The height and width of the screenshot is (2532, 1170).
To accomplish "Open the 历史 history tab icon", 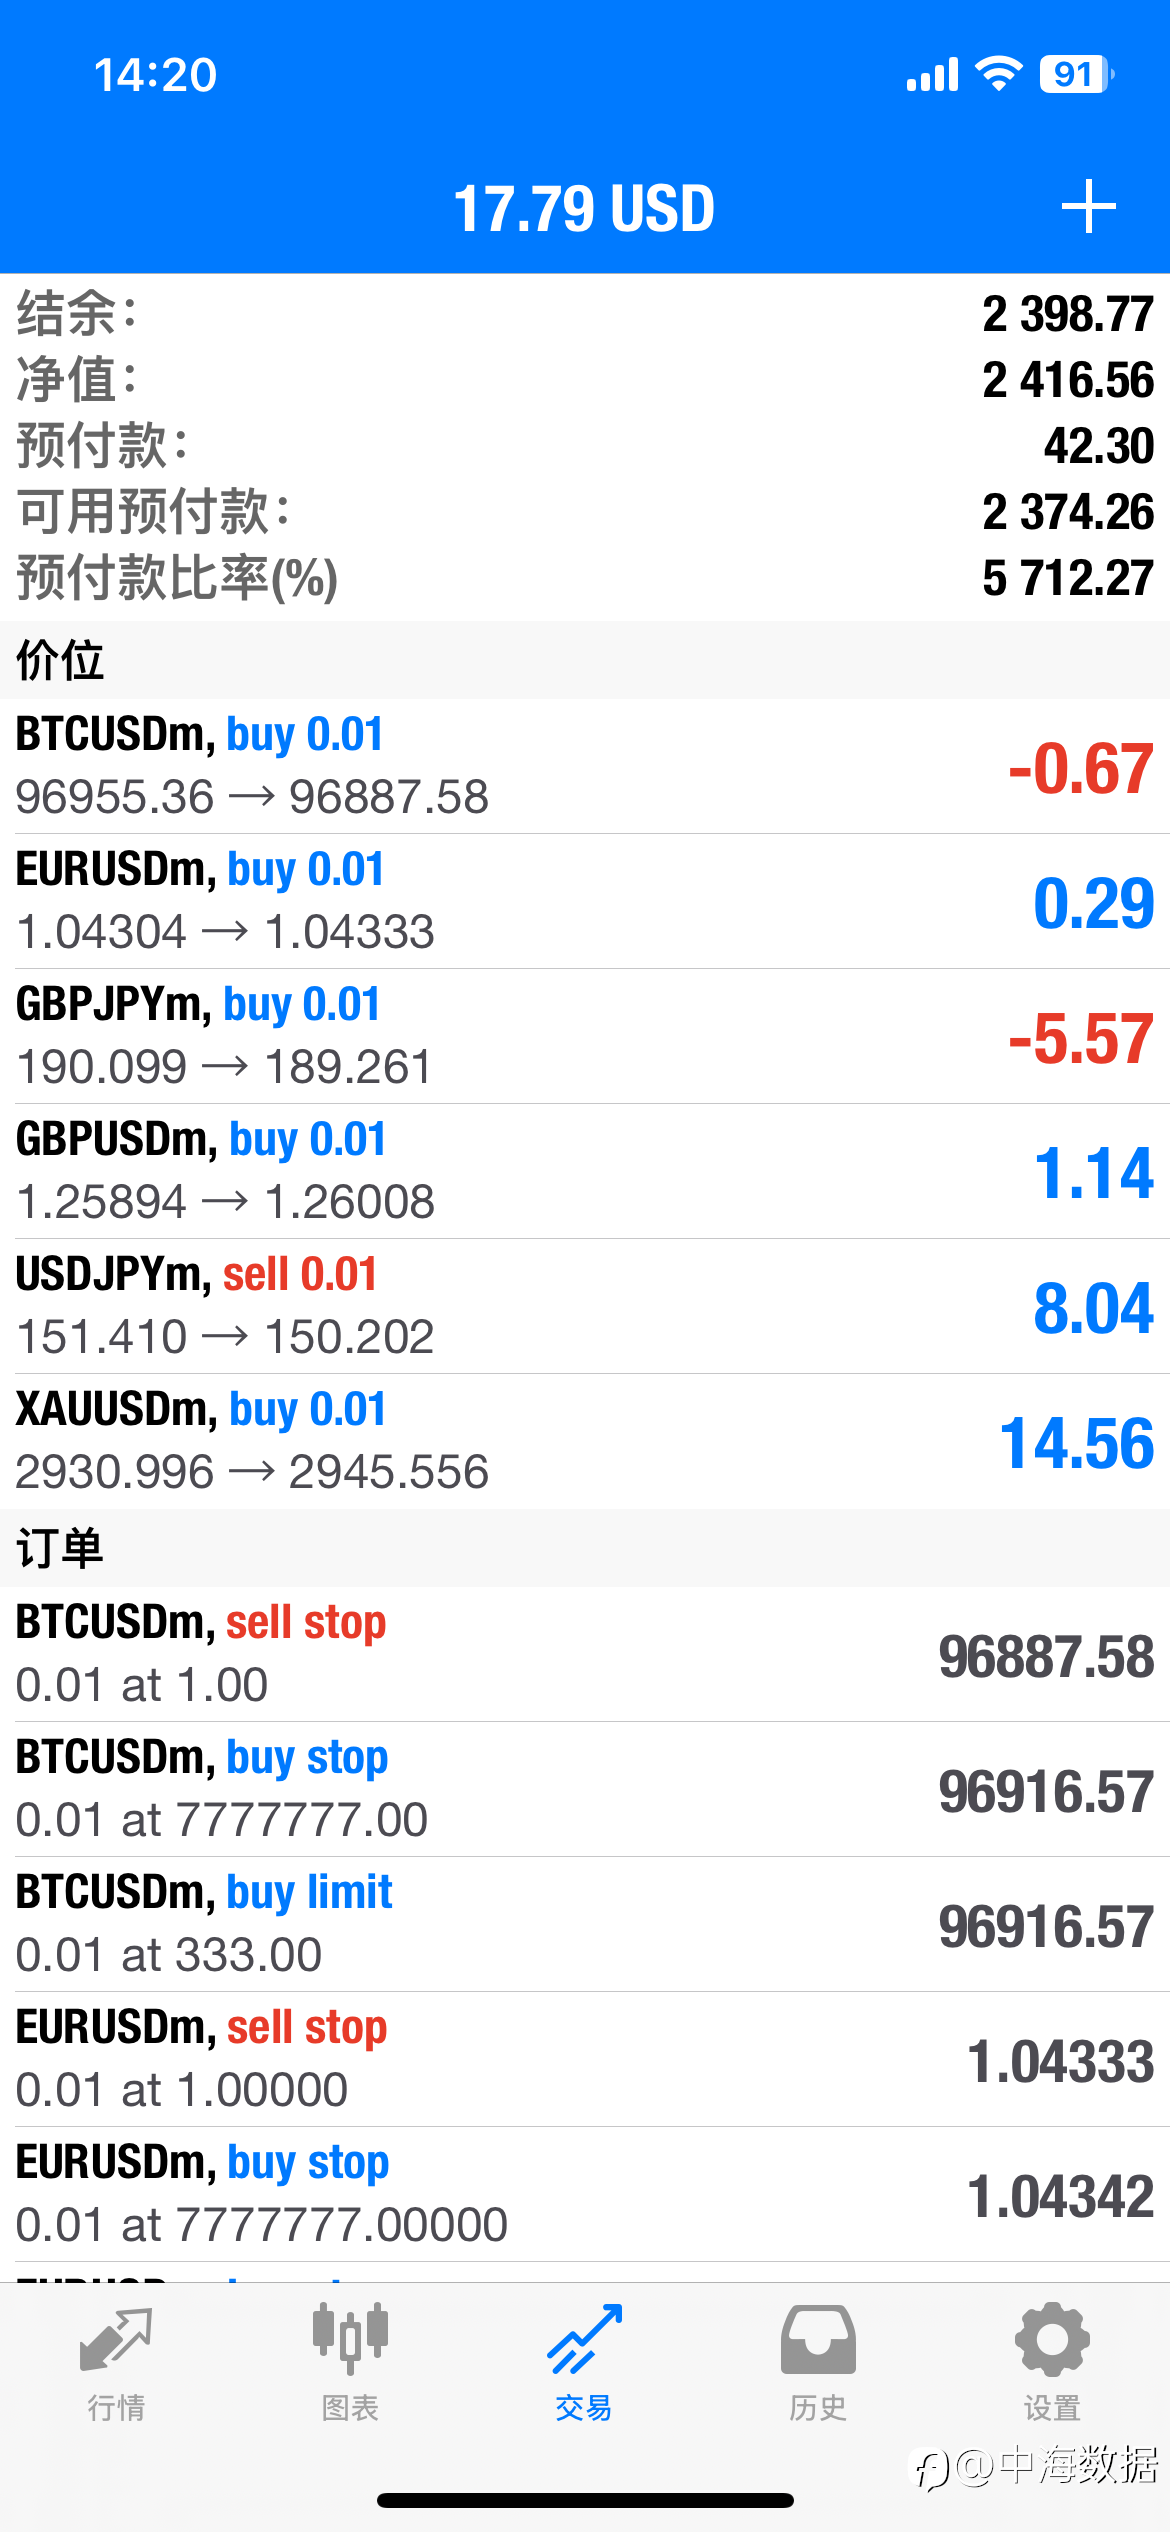I will click(x=818, y=2340).
